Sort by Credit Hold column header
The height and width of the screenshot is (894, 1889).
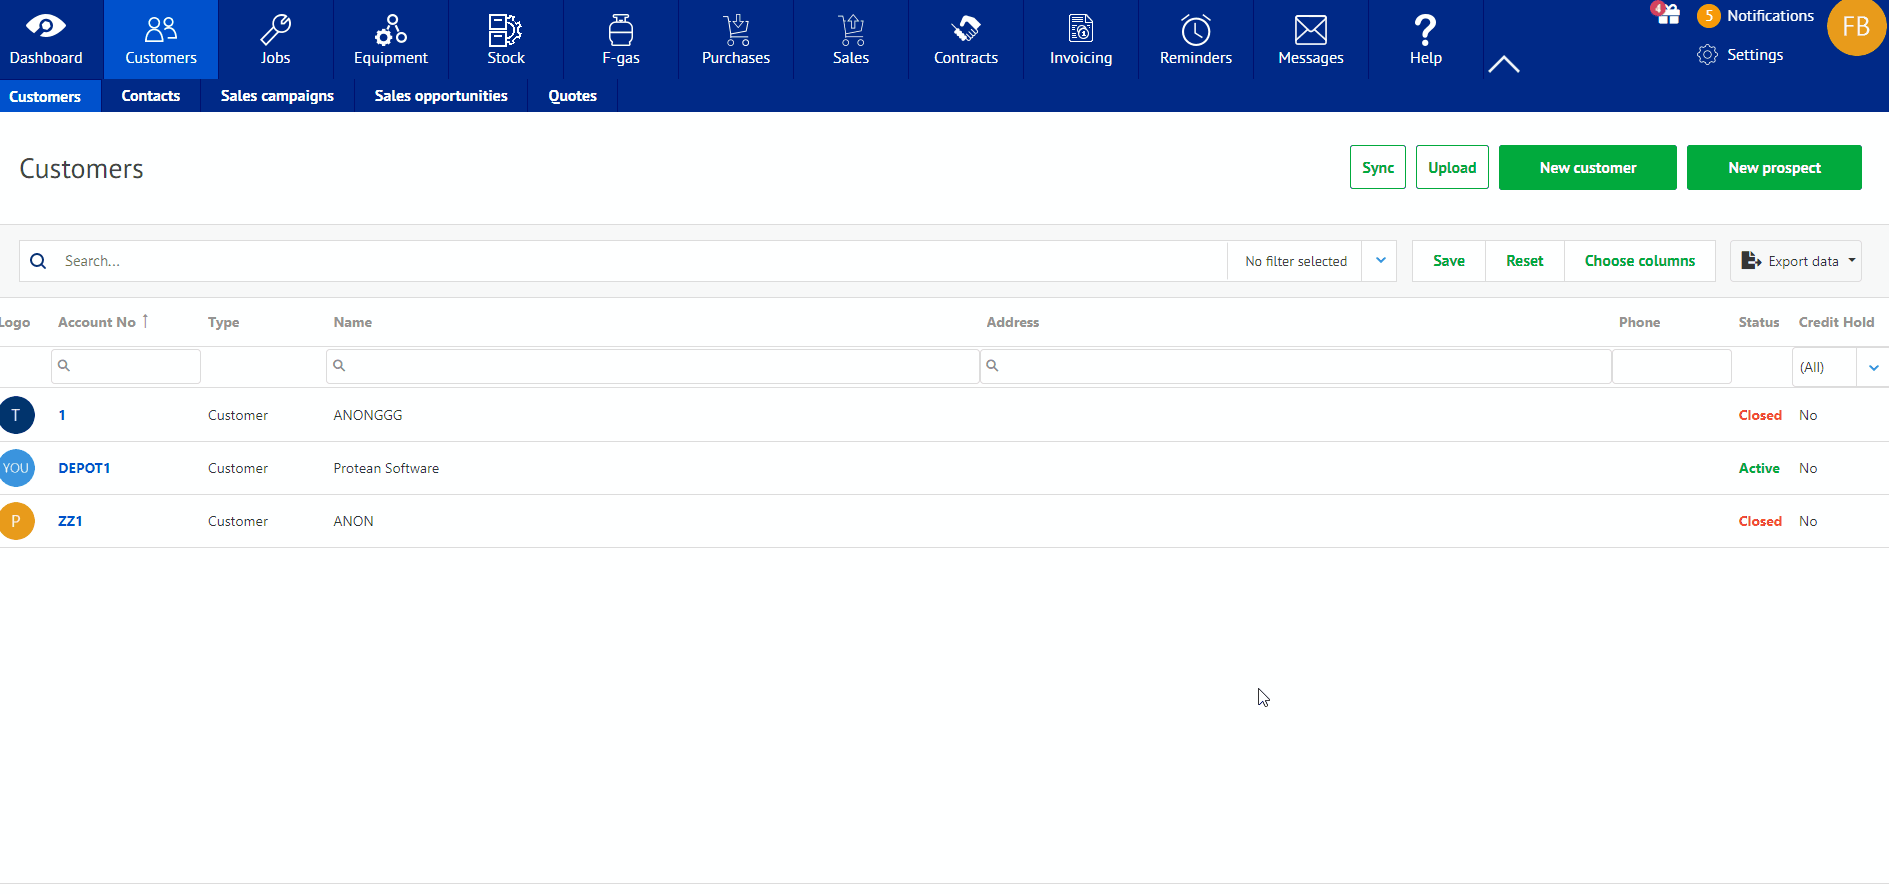click(x=1836, y=322)
